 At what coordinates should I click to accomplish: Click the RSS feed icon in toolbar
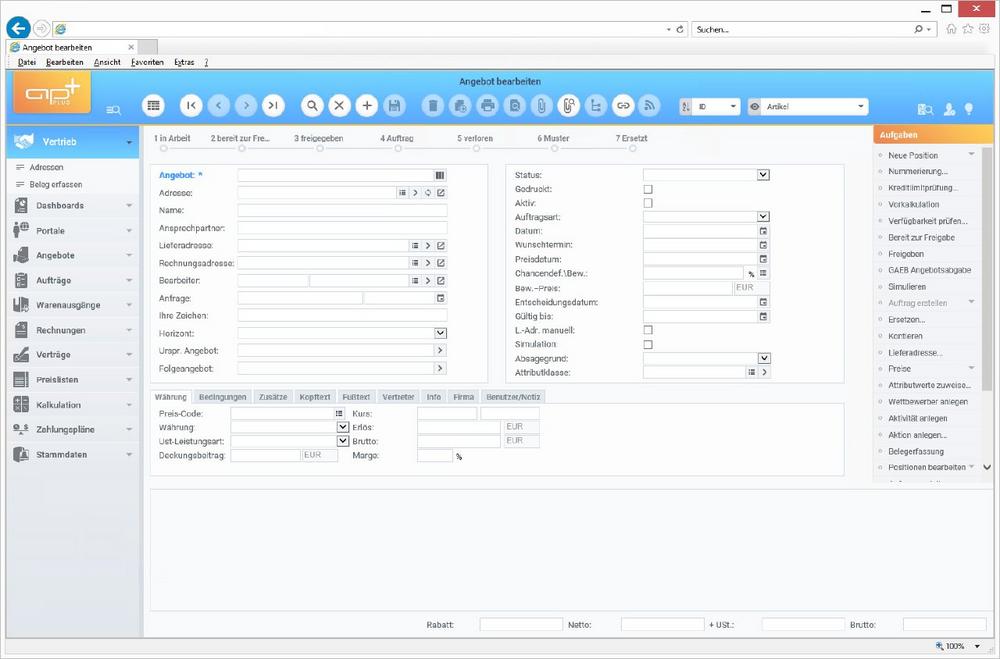pyautogui.click(x=650, y=106)
